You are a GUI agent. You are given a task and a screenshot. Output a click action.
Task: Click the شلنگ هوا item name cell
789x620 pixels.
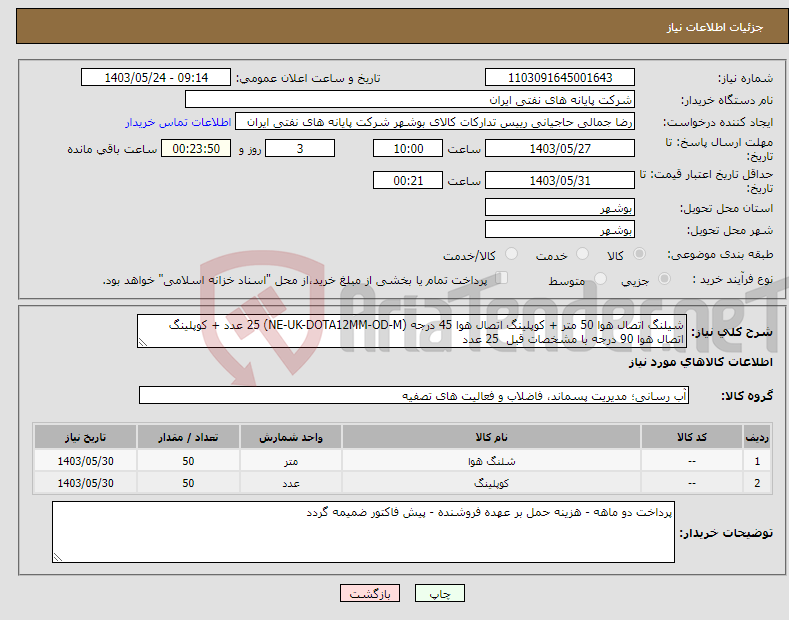tap(491, 461)
